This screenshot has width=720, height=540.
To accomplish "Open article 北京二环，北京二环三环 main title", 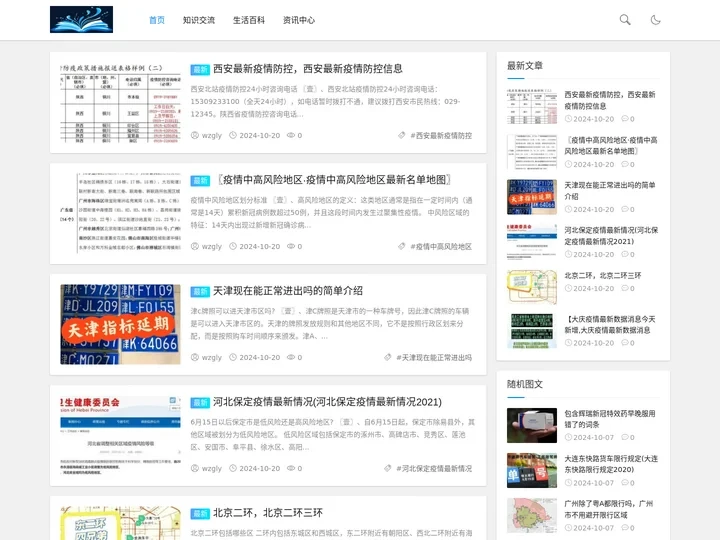I will tap(268, 513).
